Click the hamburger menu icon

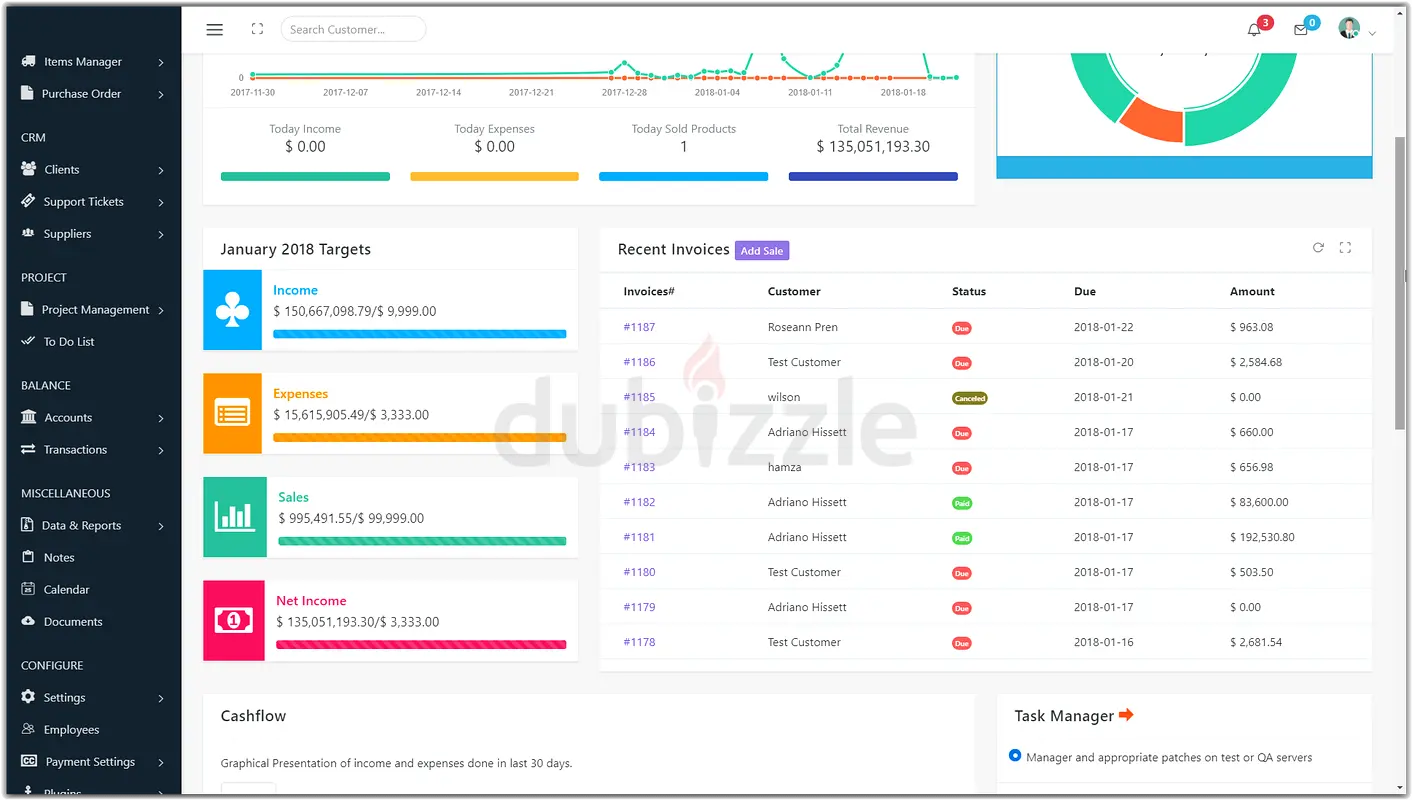214,30
